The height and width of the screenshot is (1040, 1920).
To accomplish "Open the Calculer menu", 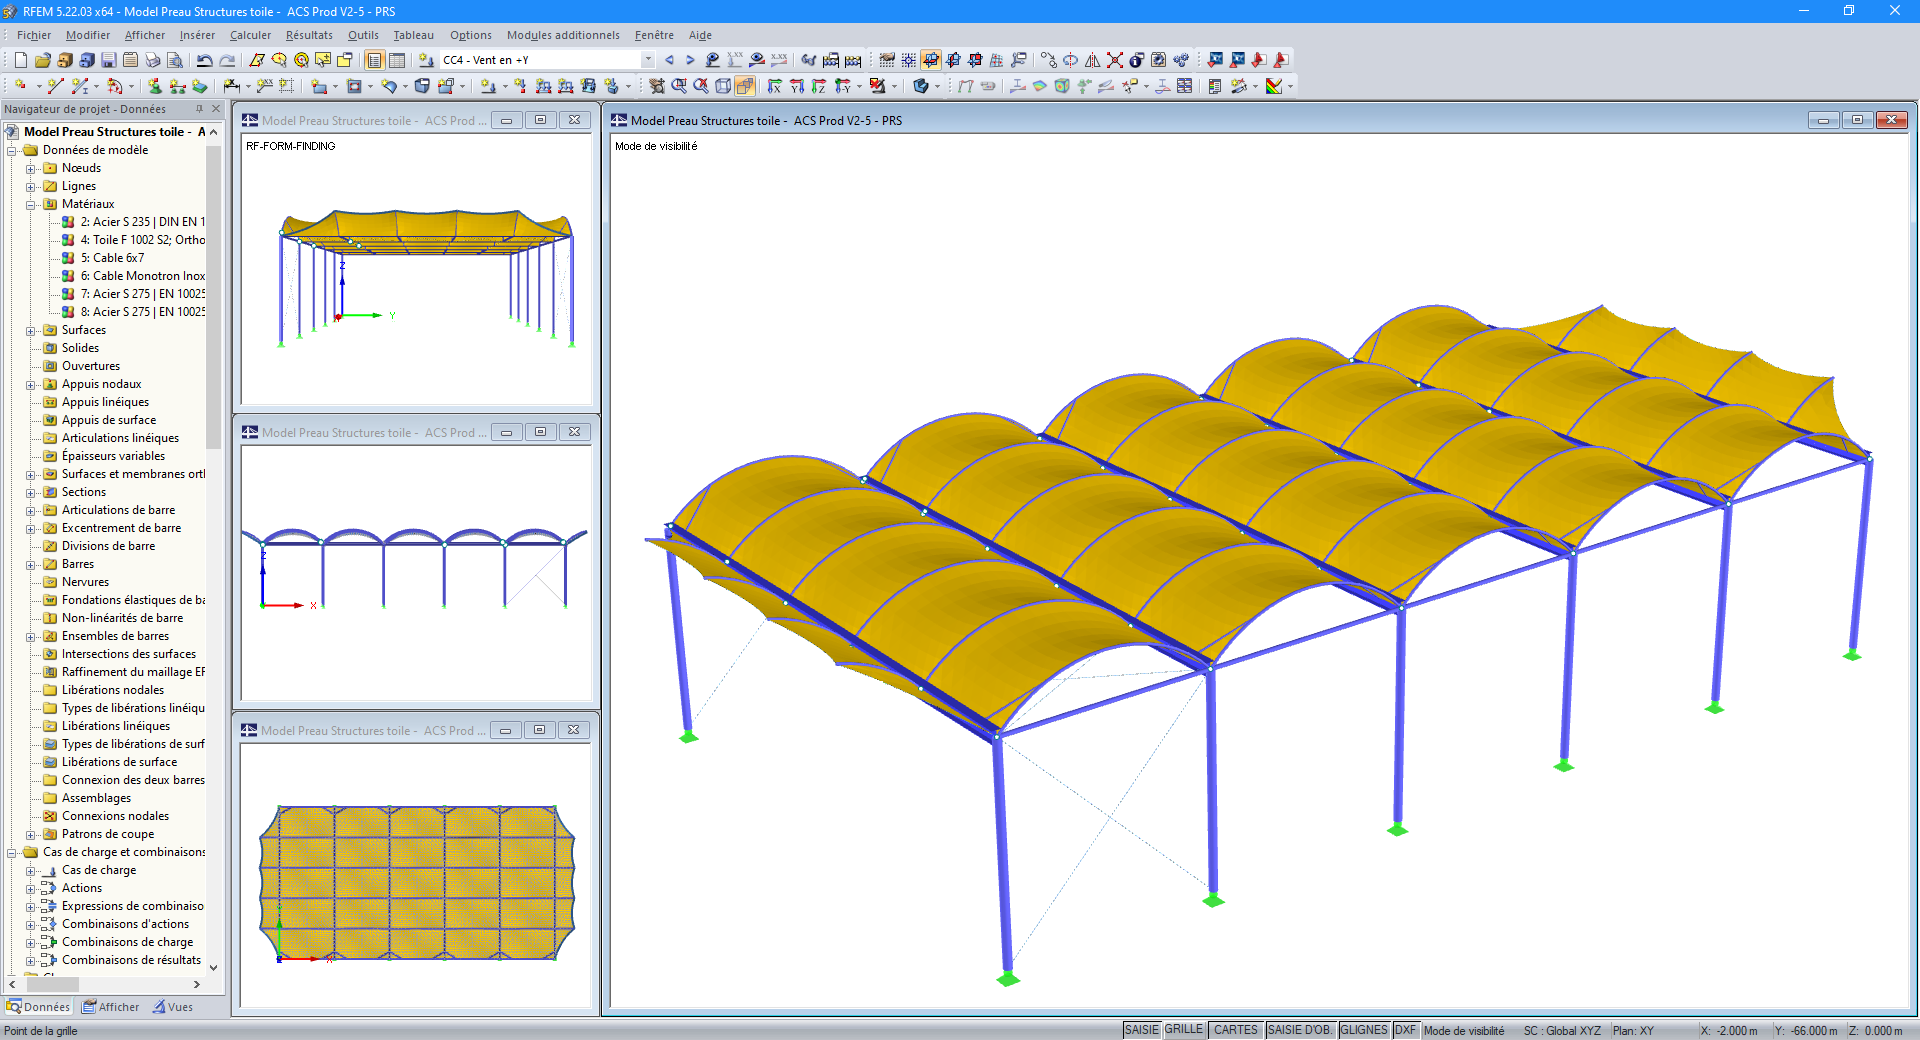I will 249,35.
